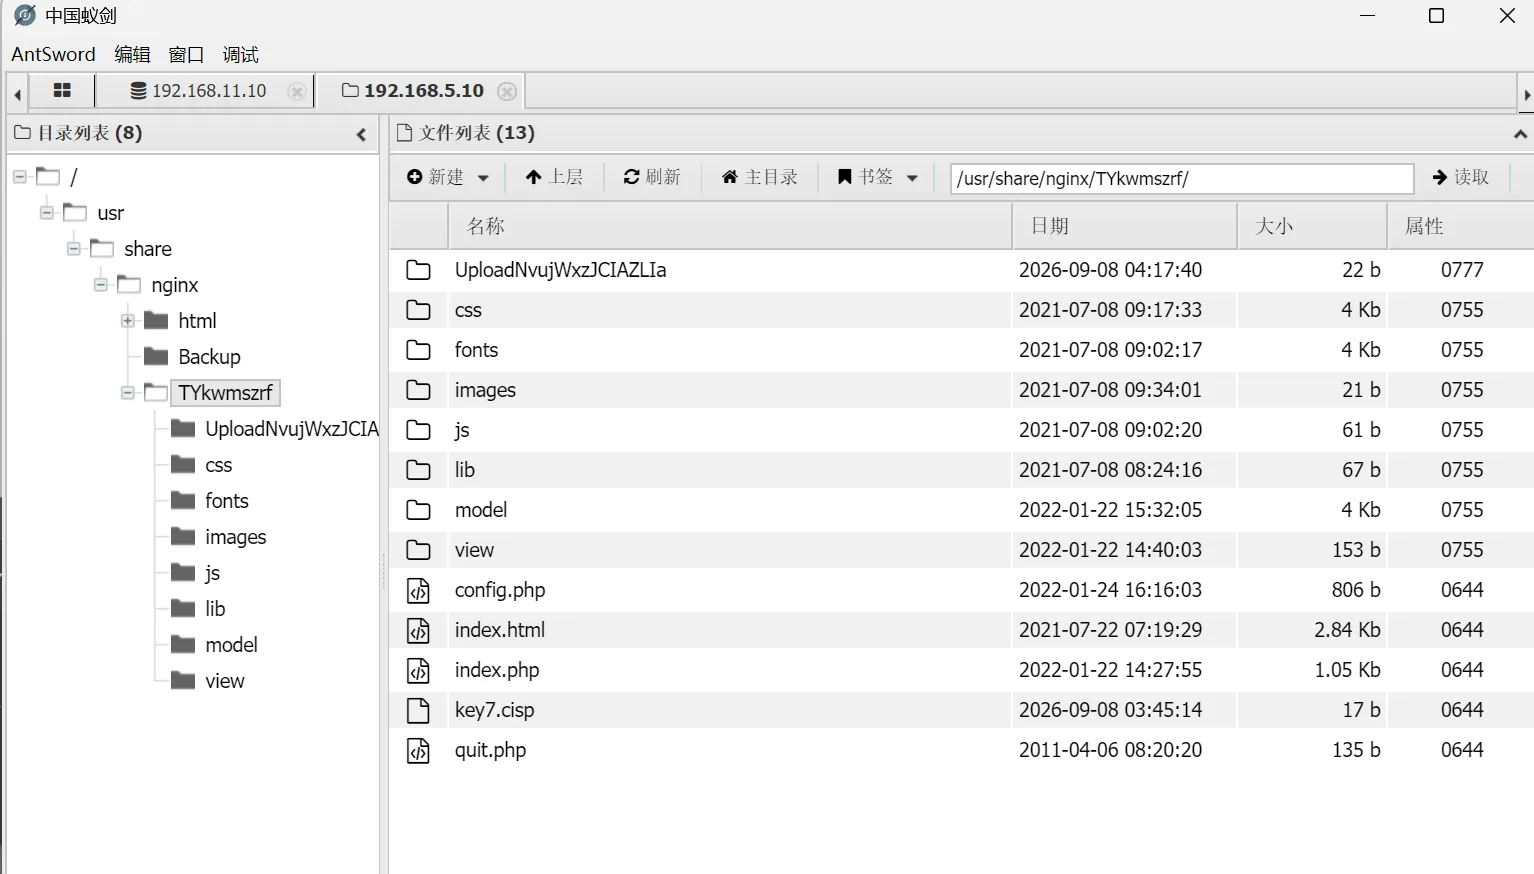Click folder icon of css file row
The height and width of the screenshot is (874, 1534).
pos(418,310)
